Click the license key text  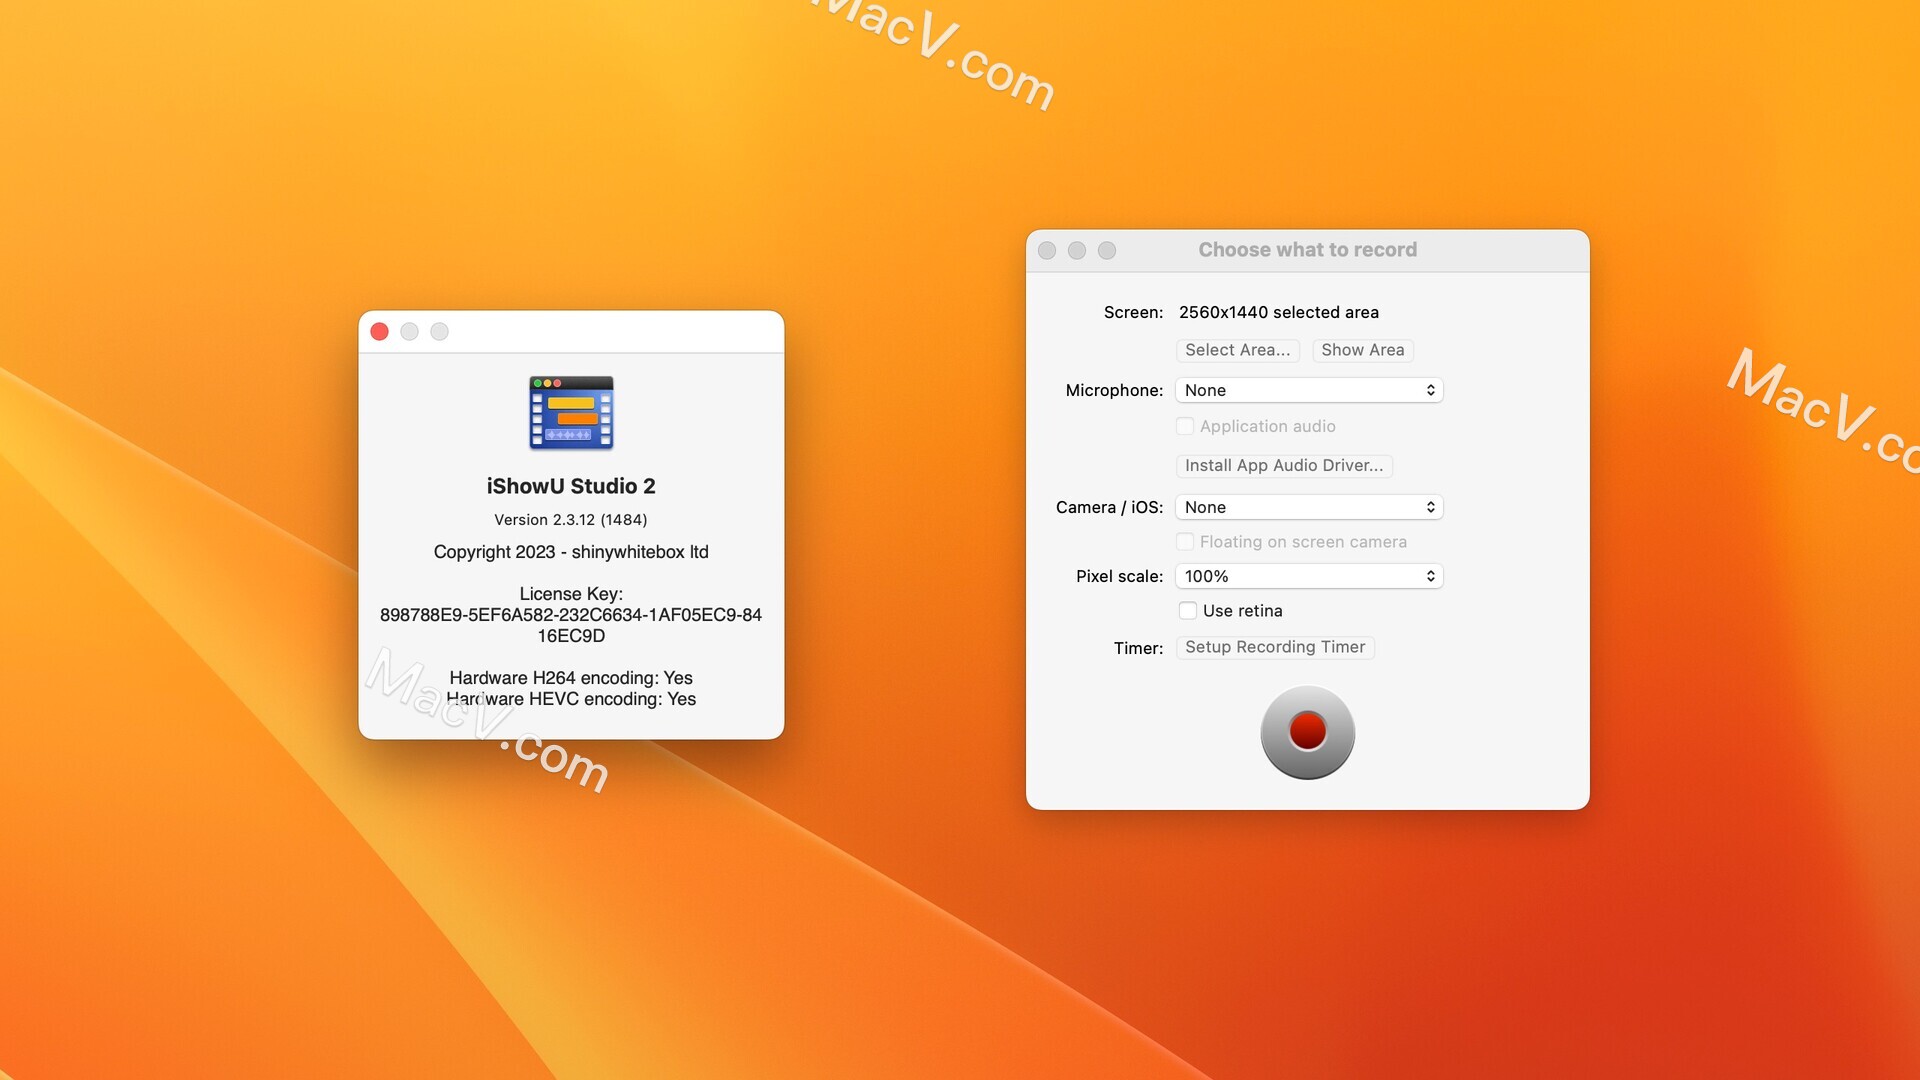point(571,625)
